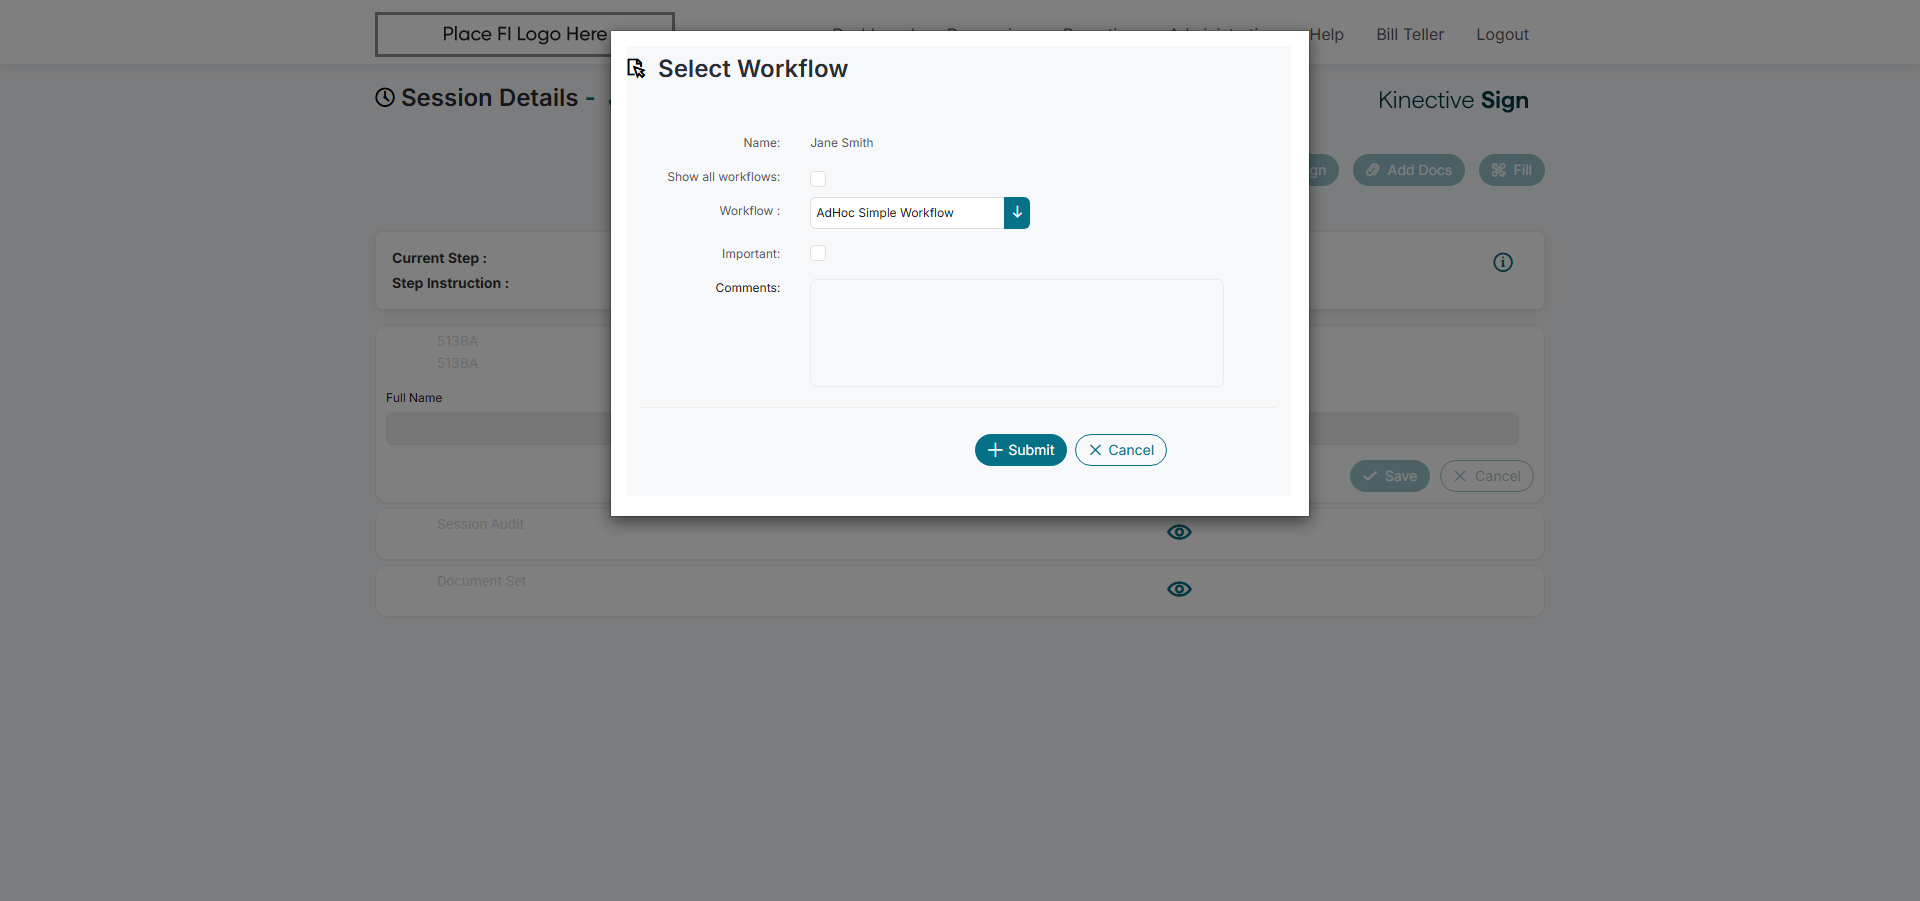The width and height of the screenshot is (1920, 901).
Task: Cancel the Select Workflow dialog
Action: pyautogui.click(x=1121, y=450)
